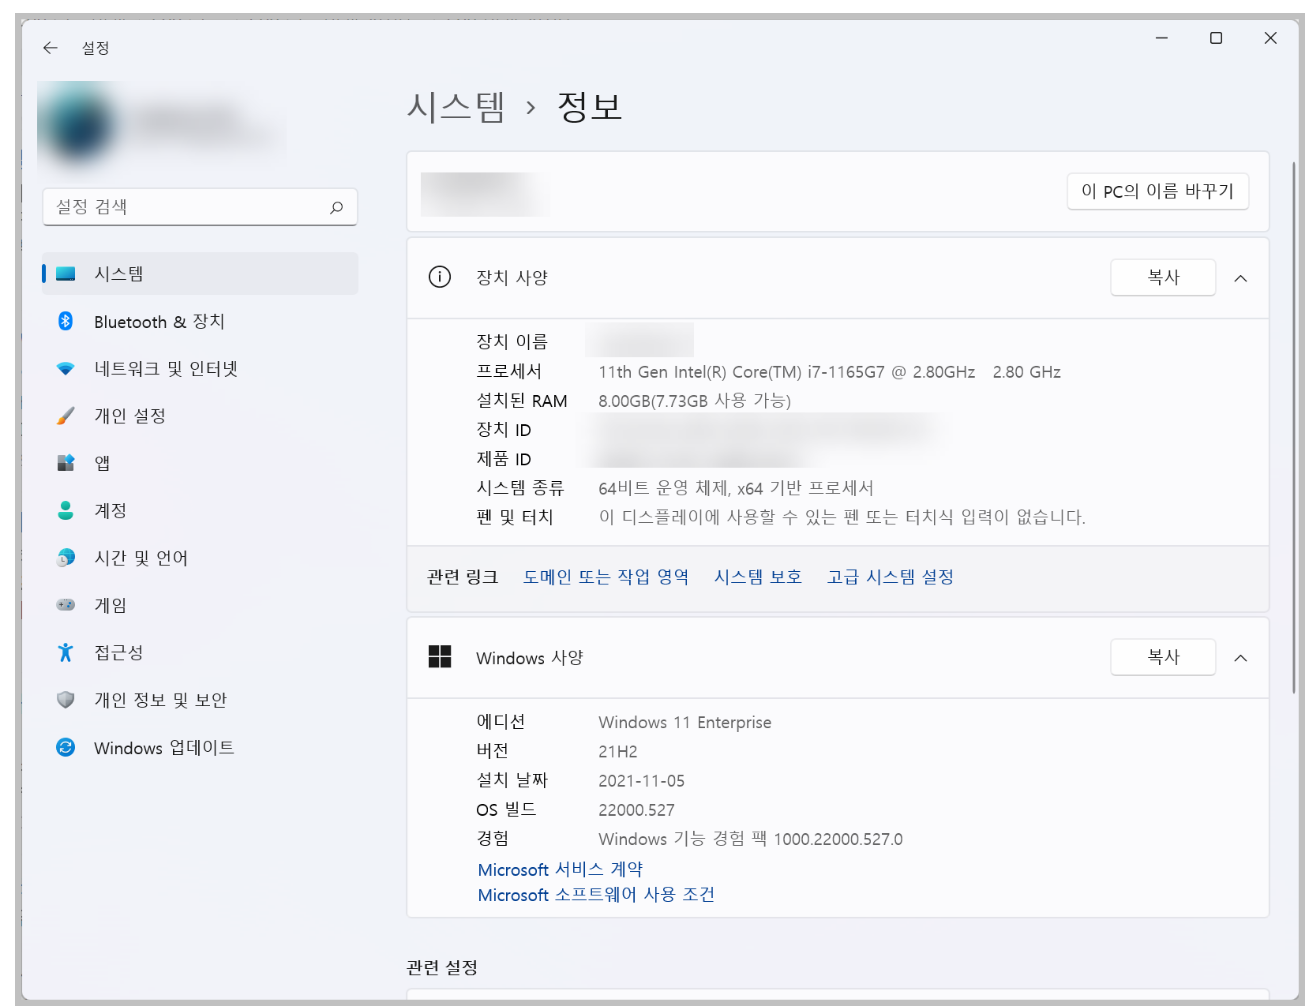
Task: Click 이 PC의 이름 바꾸기 button
Action: tap(1158, 191)
